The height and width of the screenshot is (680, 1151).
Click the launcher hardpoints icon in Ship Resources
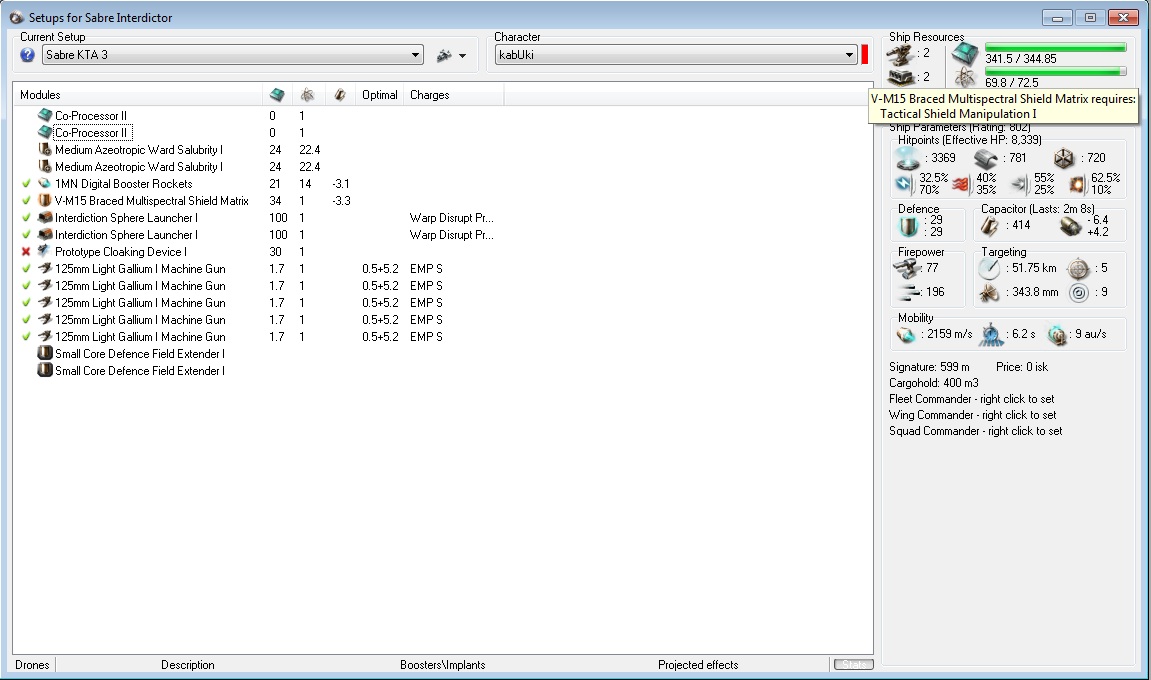pyautogui.click(x=901, y=76)
